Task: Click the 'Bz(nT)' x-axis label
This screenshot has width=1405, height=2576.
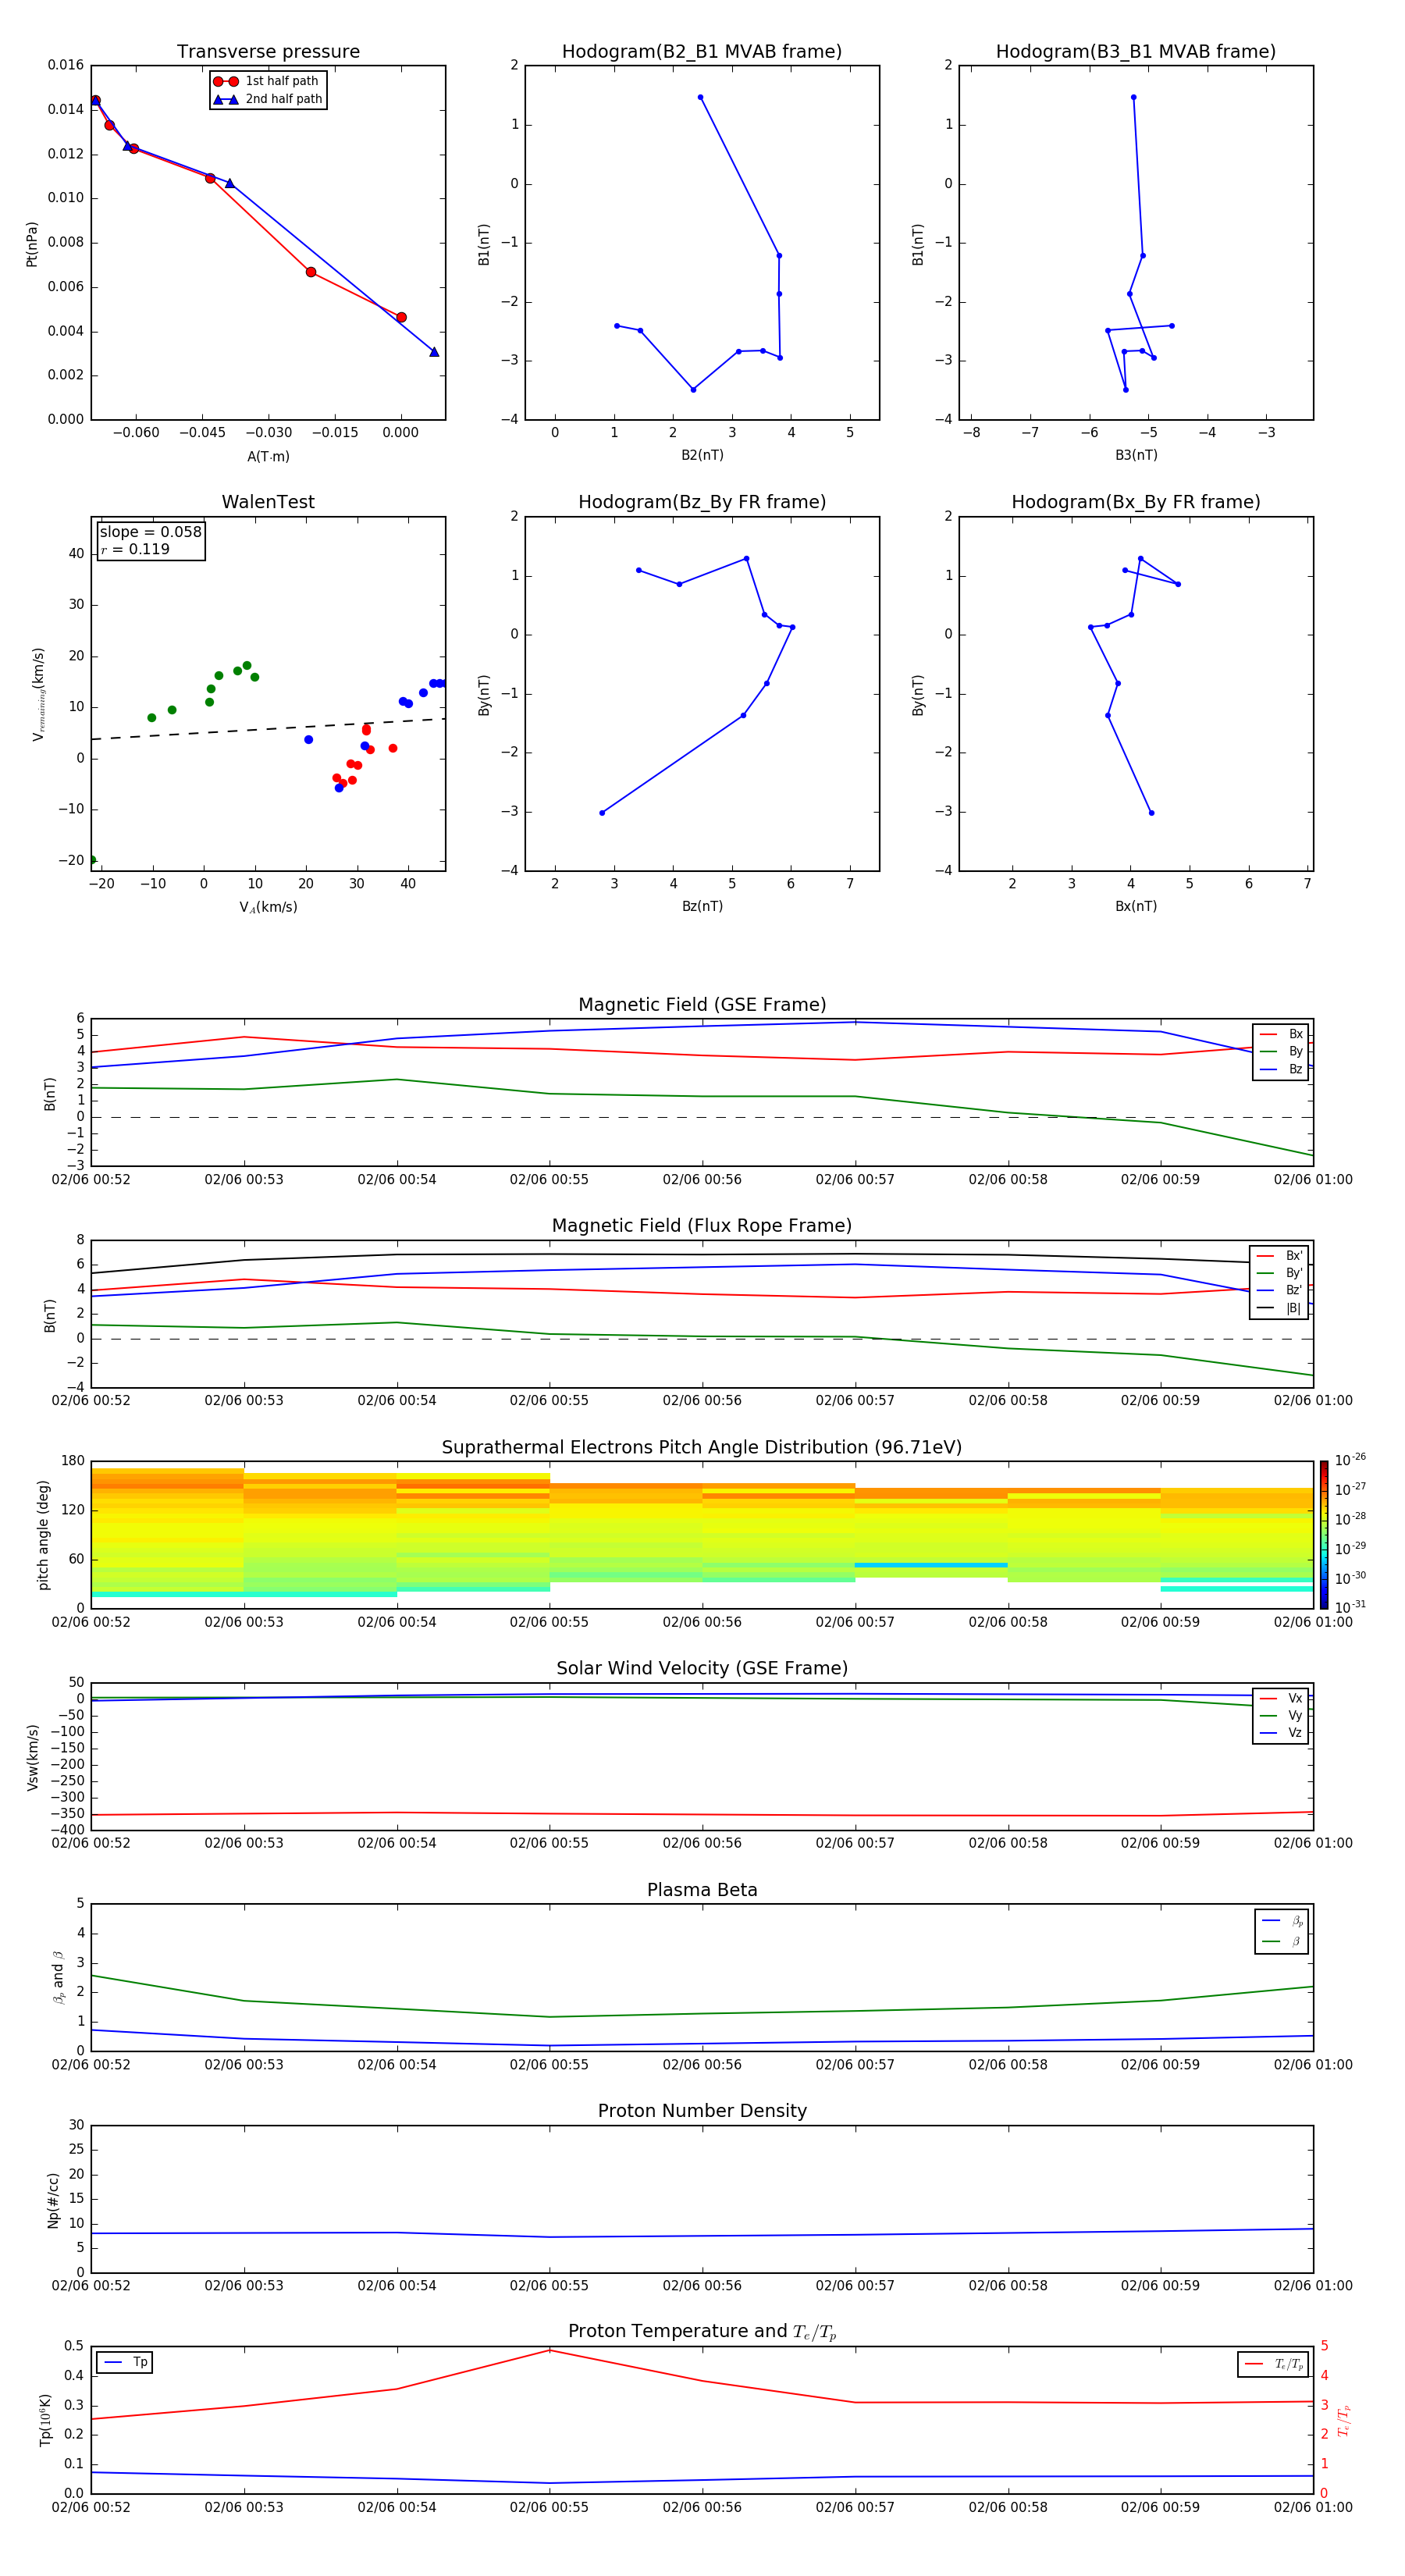Action: click(702, 906)
